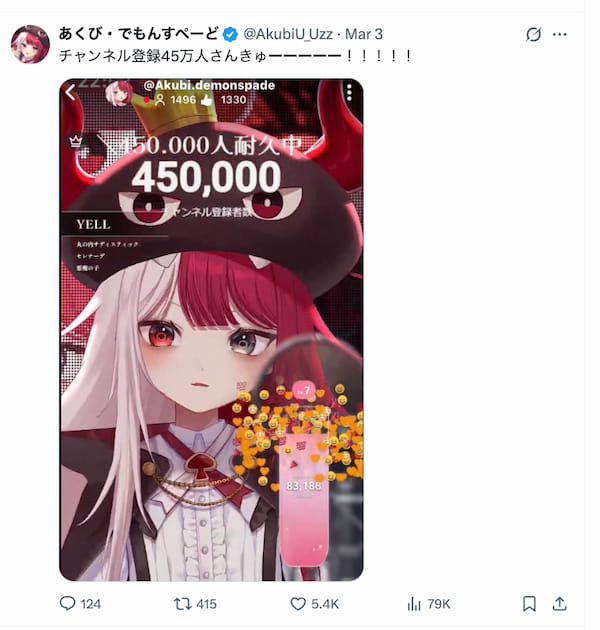Like the post with heart icon
Screen dimensions: 600x630
tap(298, 603)
